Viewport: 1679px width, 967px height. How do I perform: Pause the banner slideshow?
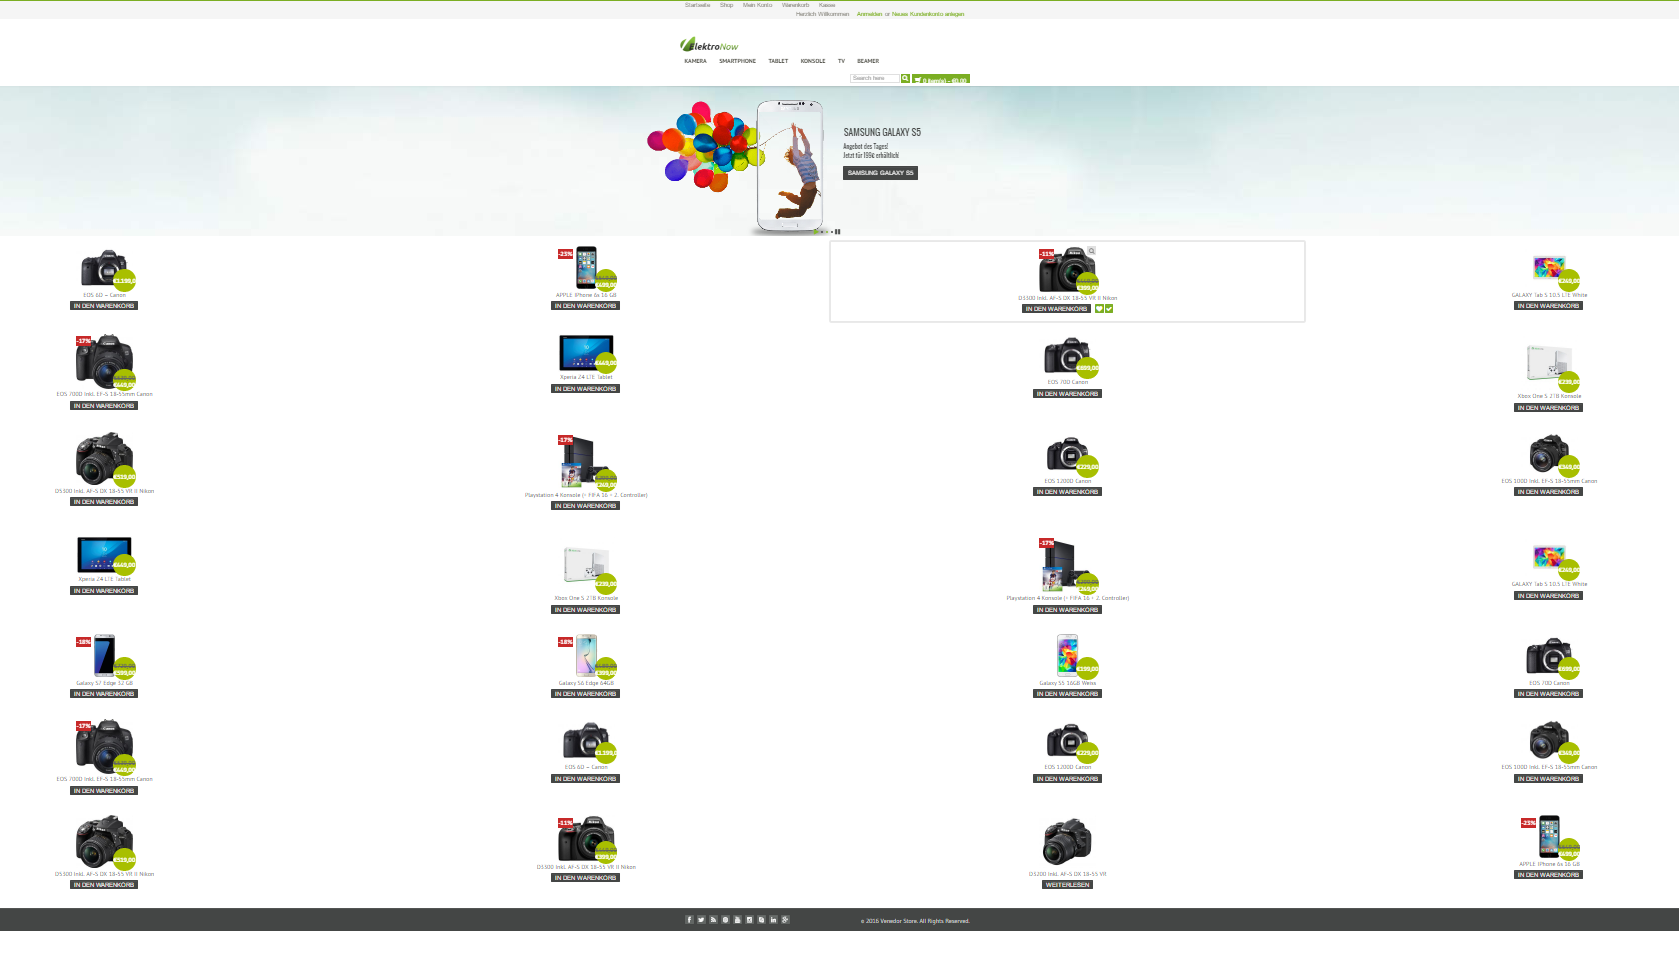click(x=838, y=232)
